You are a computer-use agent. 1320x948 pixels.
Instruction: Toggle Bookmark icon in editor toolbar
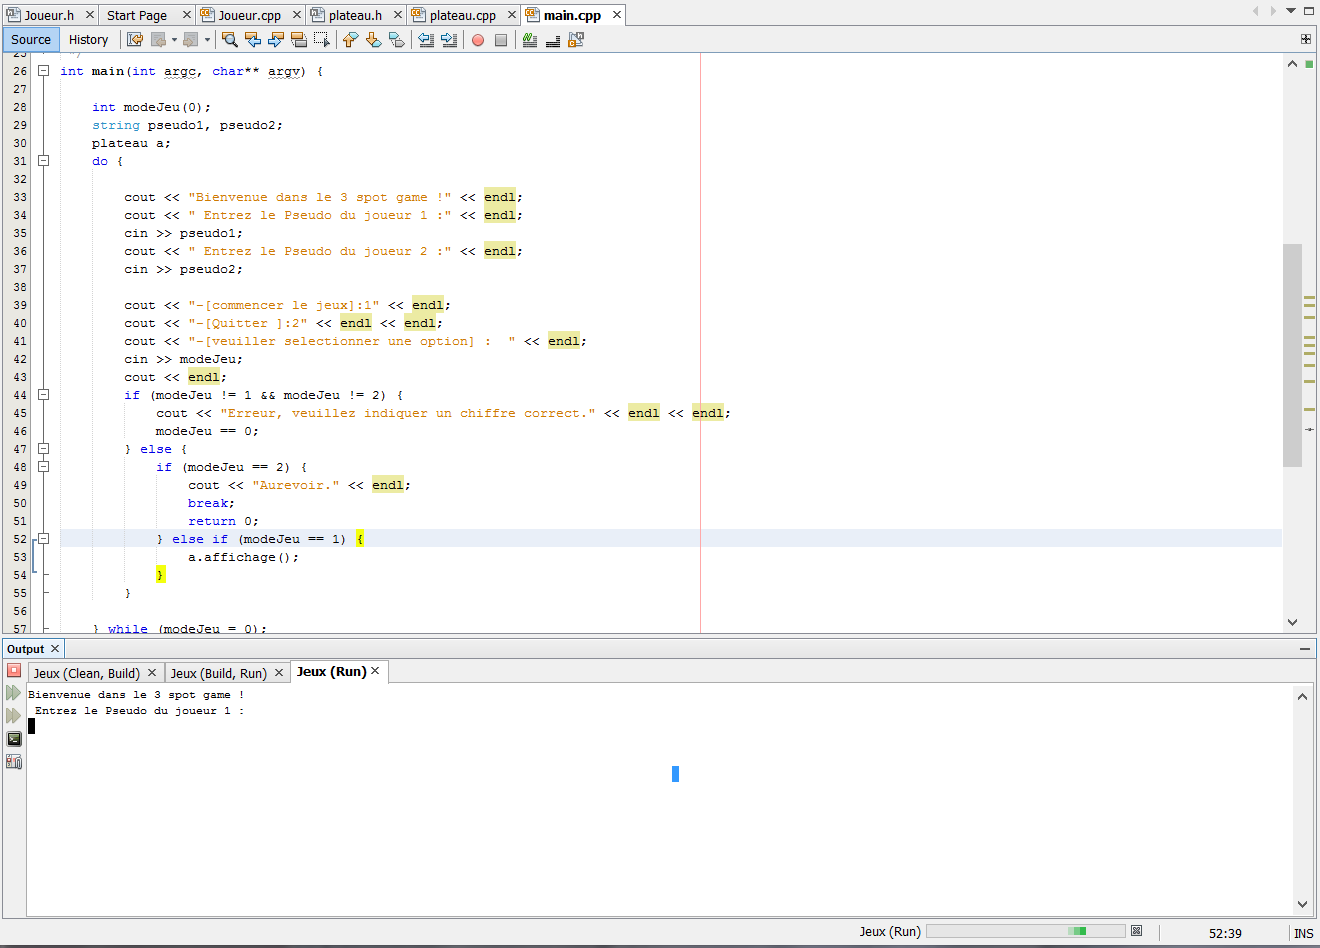point(396,40)
